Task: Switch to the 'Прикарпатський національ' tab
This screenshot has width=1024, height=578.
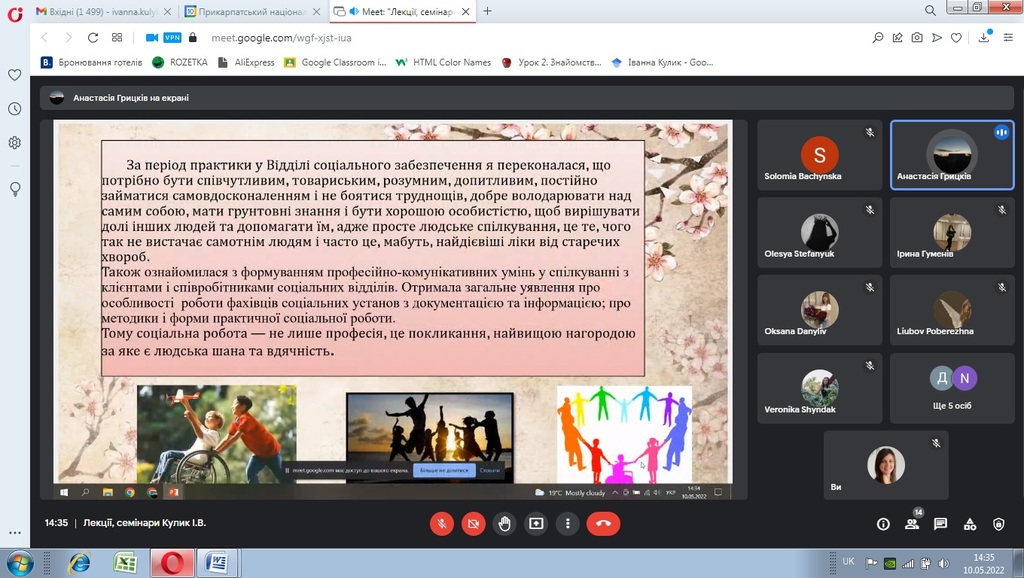Action: click(252, 11)
